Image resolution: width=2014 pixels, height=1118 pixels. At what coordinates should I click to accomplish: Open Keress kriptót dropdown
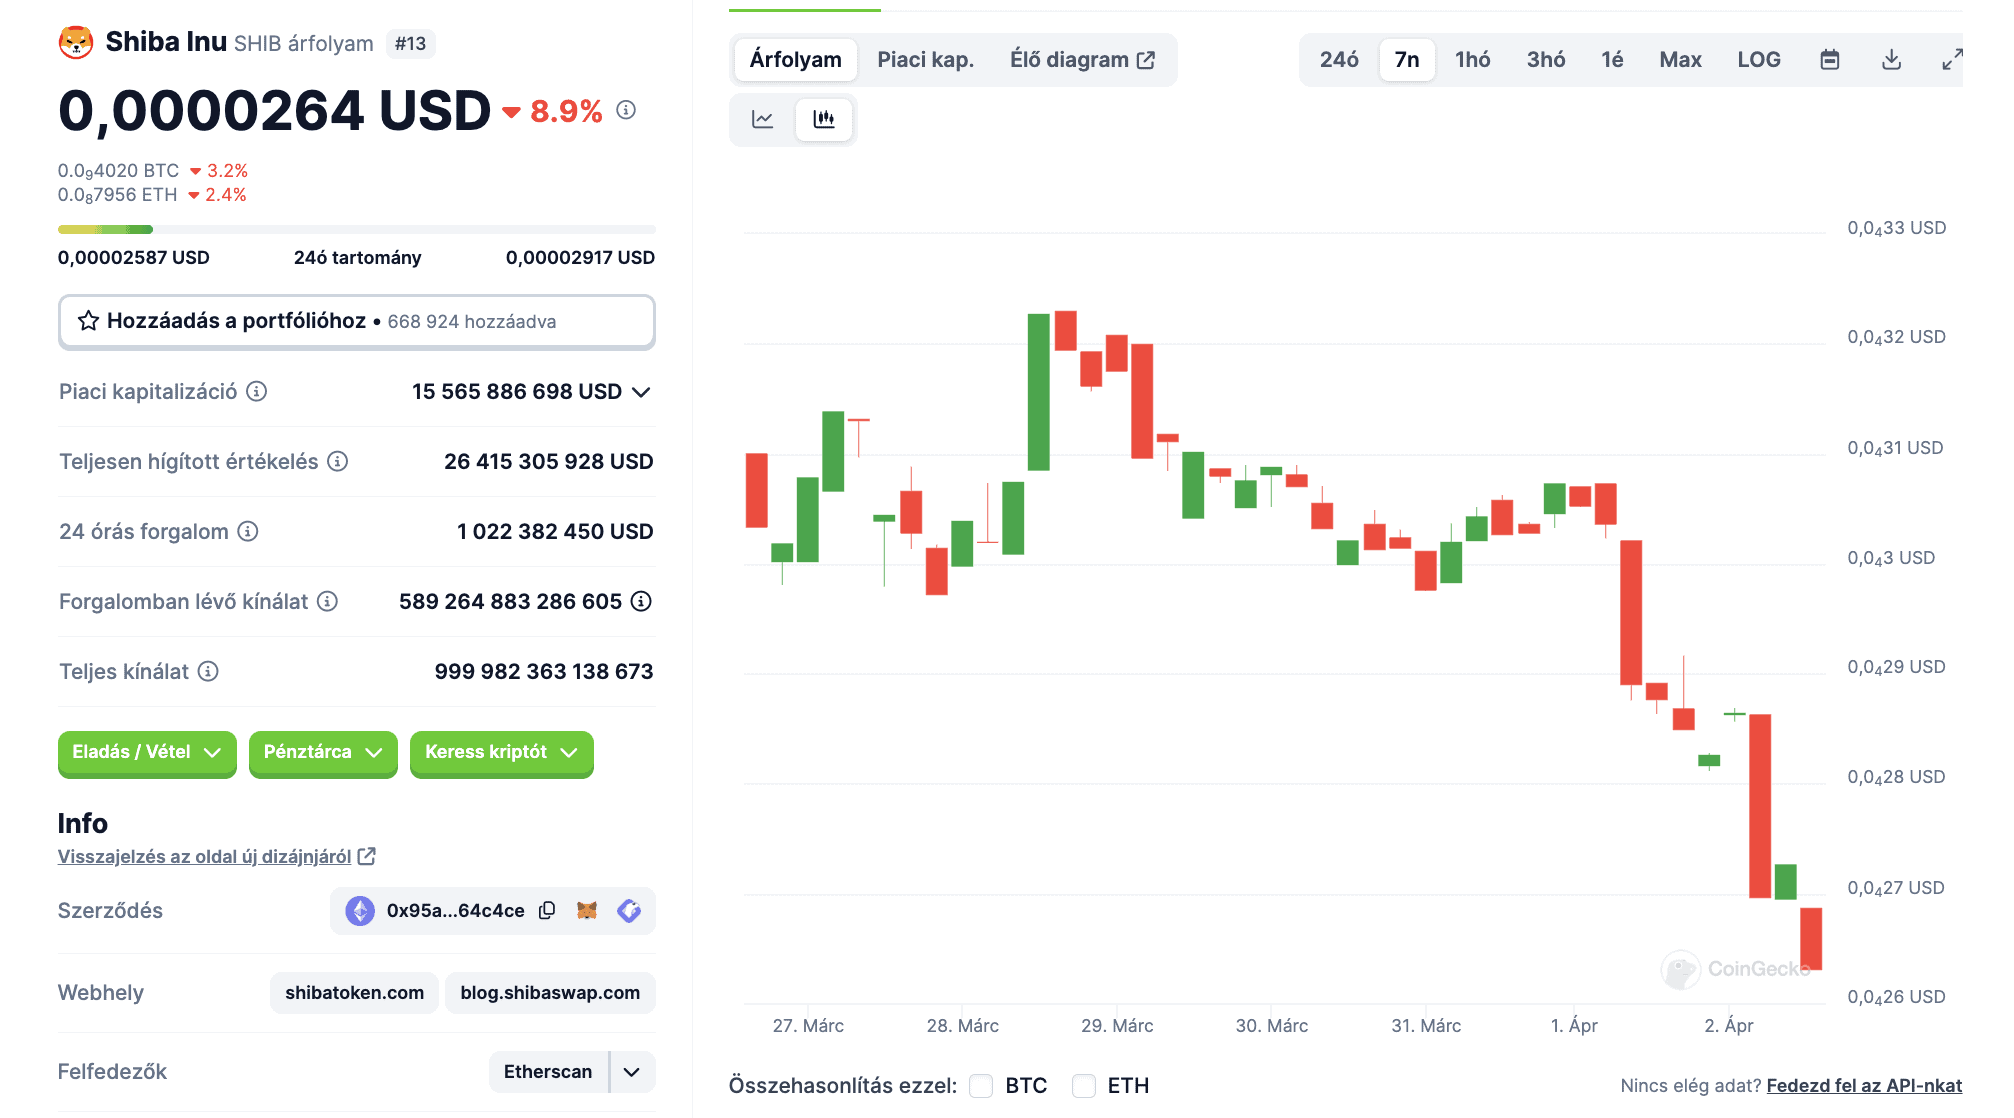pos(502,752)
